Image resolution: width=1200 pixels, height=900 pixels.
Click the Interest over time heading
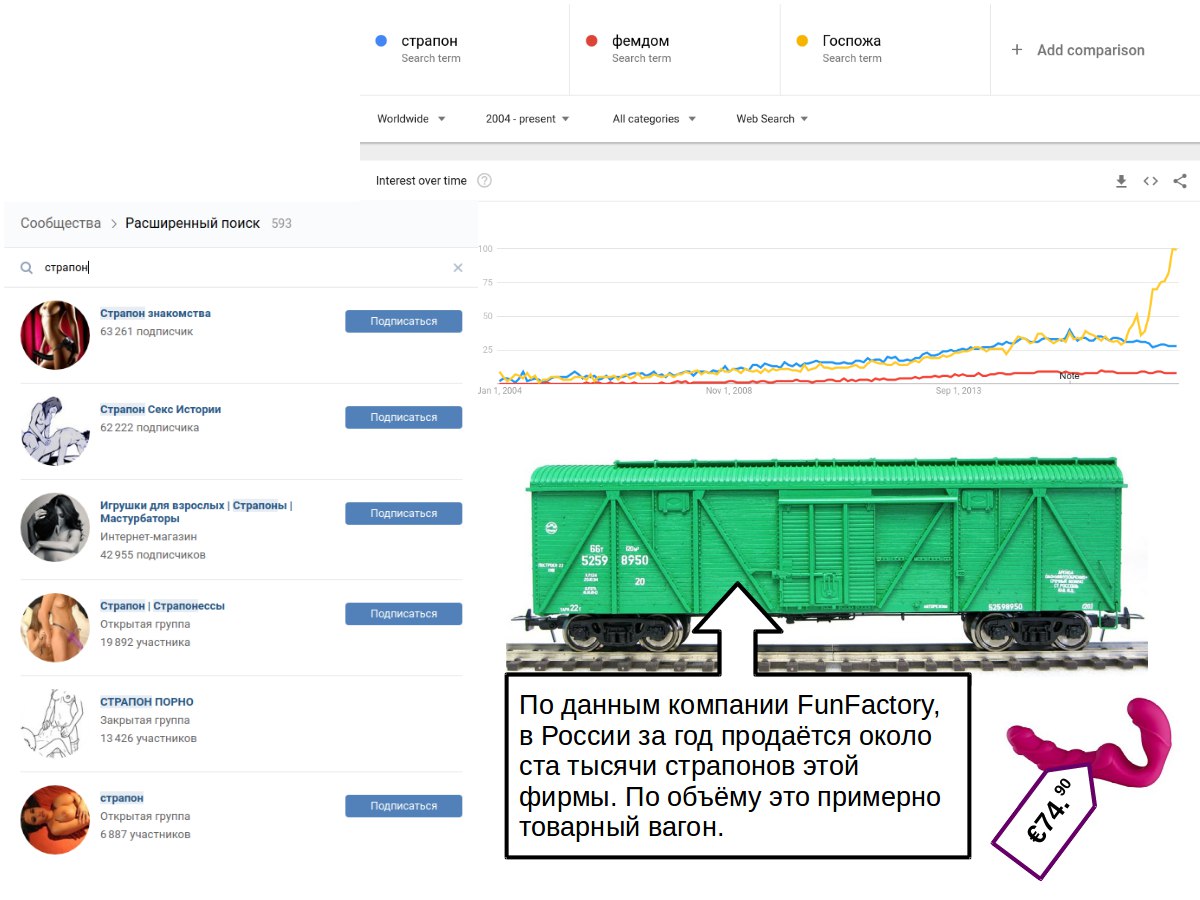coord(421,181)
